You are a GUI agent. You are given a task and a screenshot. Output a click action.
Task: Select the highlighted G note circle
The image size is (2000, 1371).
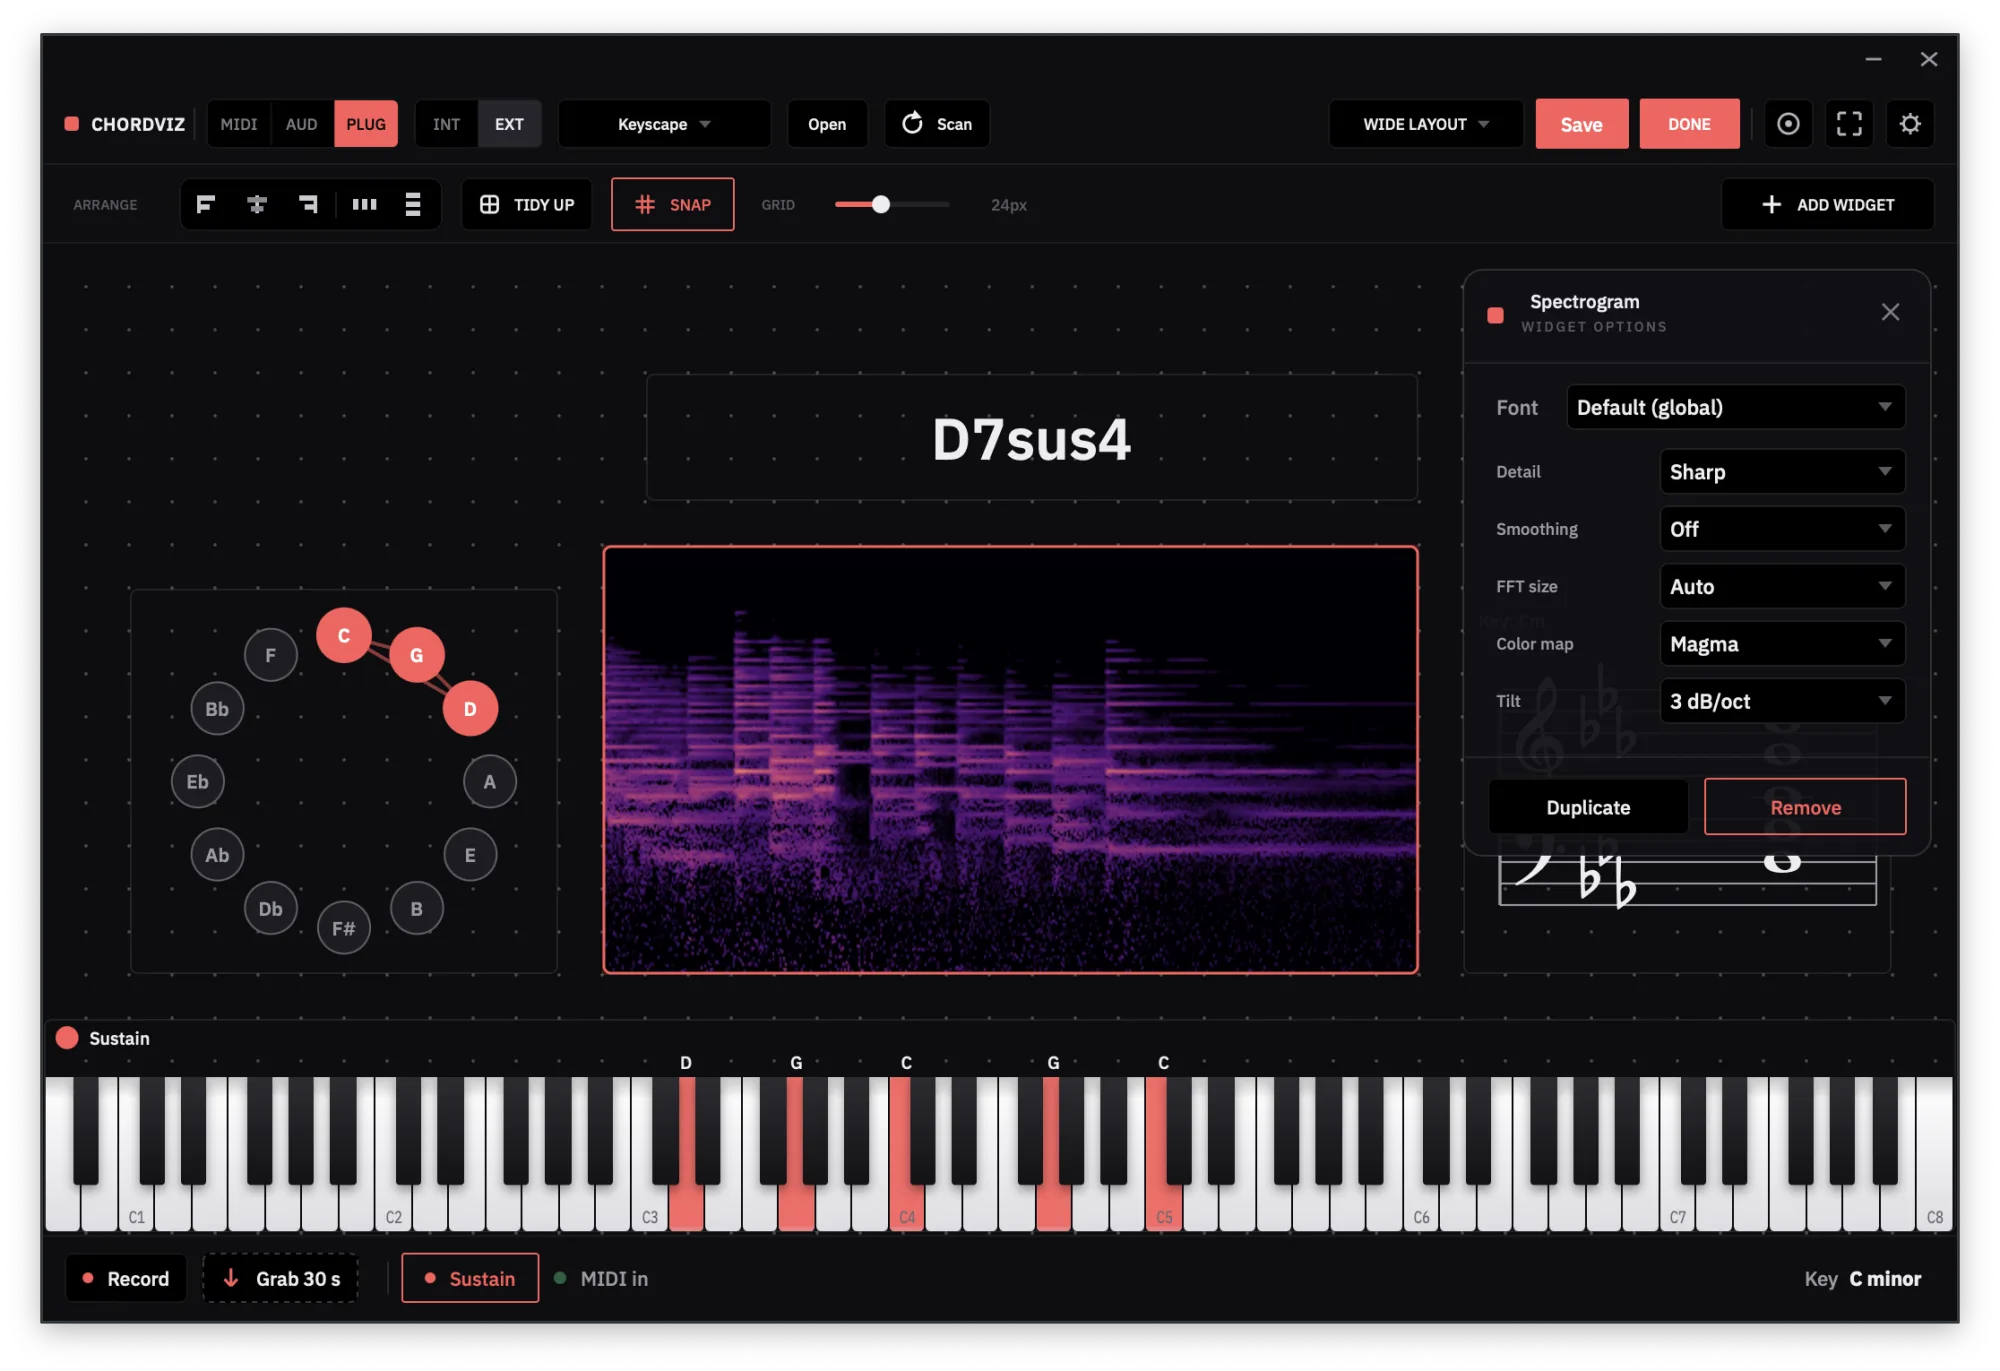pos(416,655)
